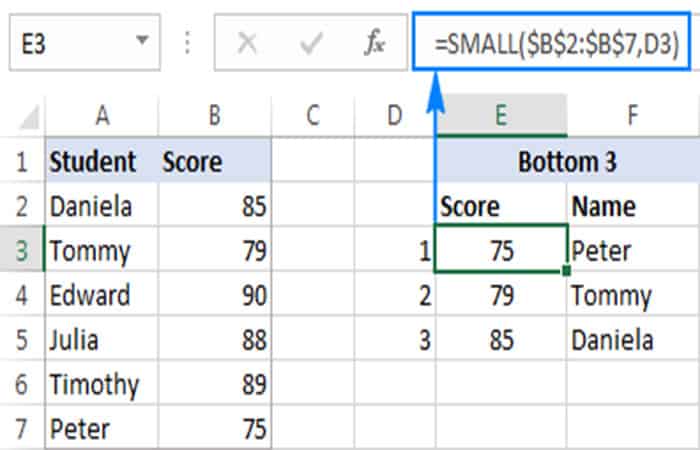Select column B header
Screen dimensions: 700x450
[x=215, y=115]
